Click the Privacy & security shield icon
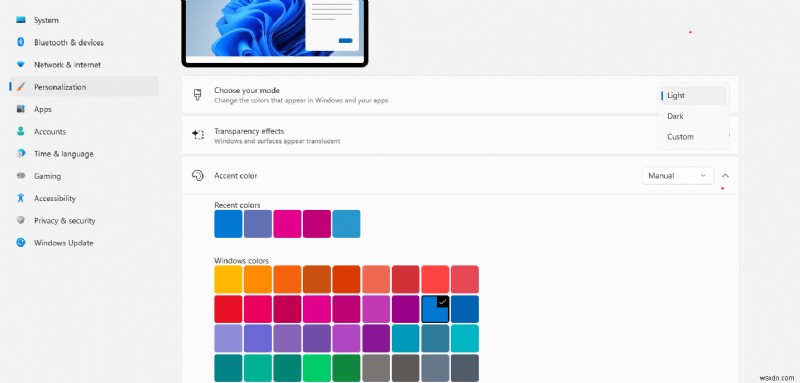 coord(20,220)
